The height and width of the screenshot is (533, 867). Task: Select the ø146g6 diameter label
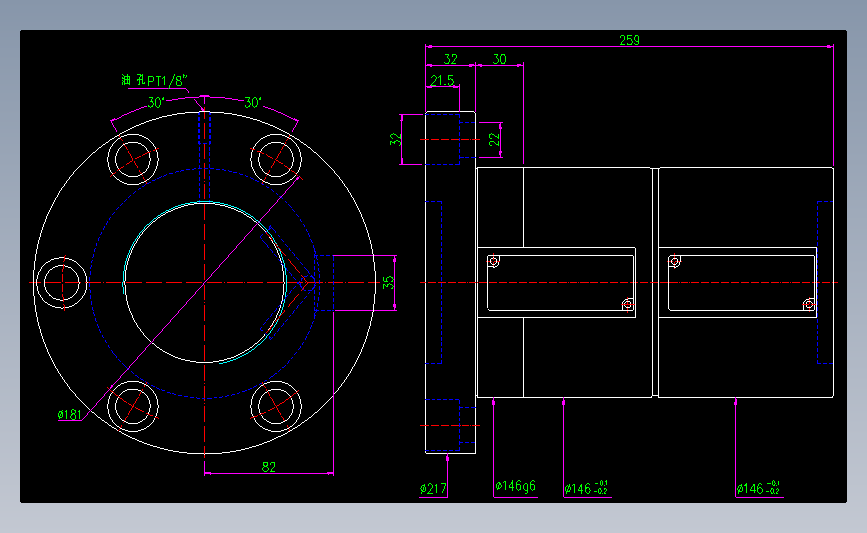point(515,486)
